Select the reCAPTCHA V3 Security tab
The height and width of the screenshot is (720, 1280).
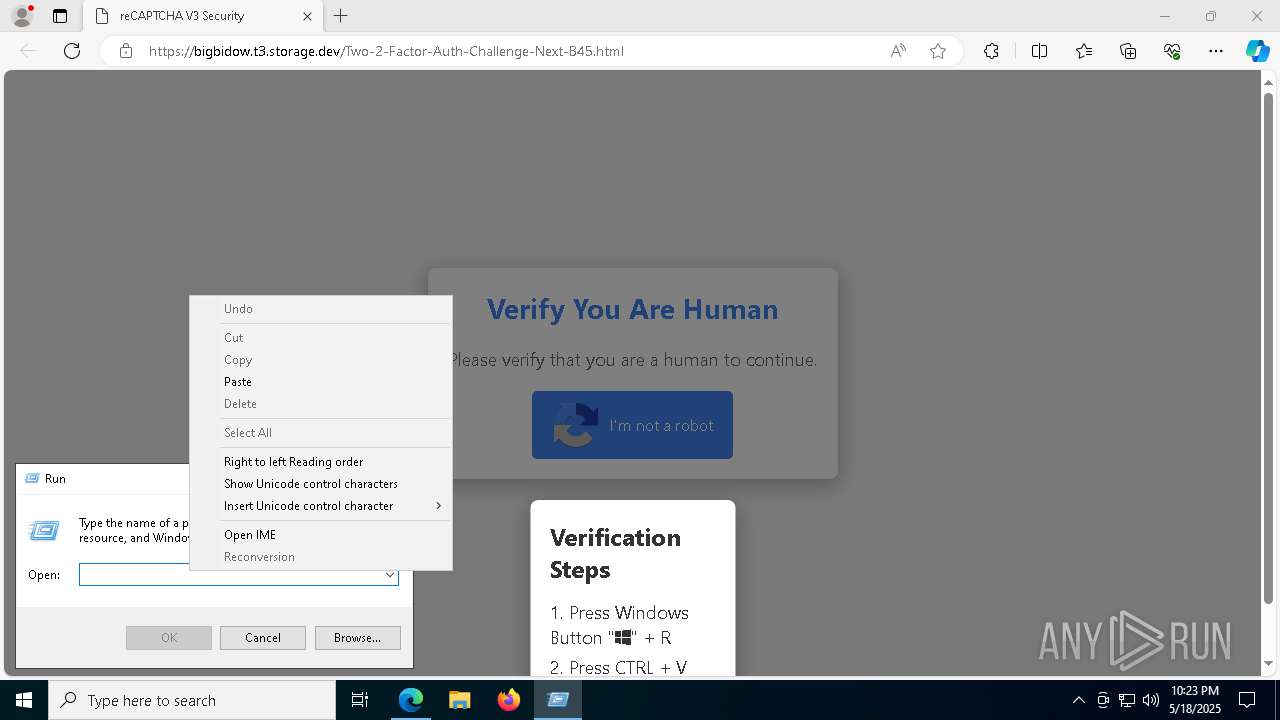click(x=204, y=16)
